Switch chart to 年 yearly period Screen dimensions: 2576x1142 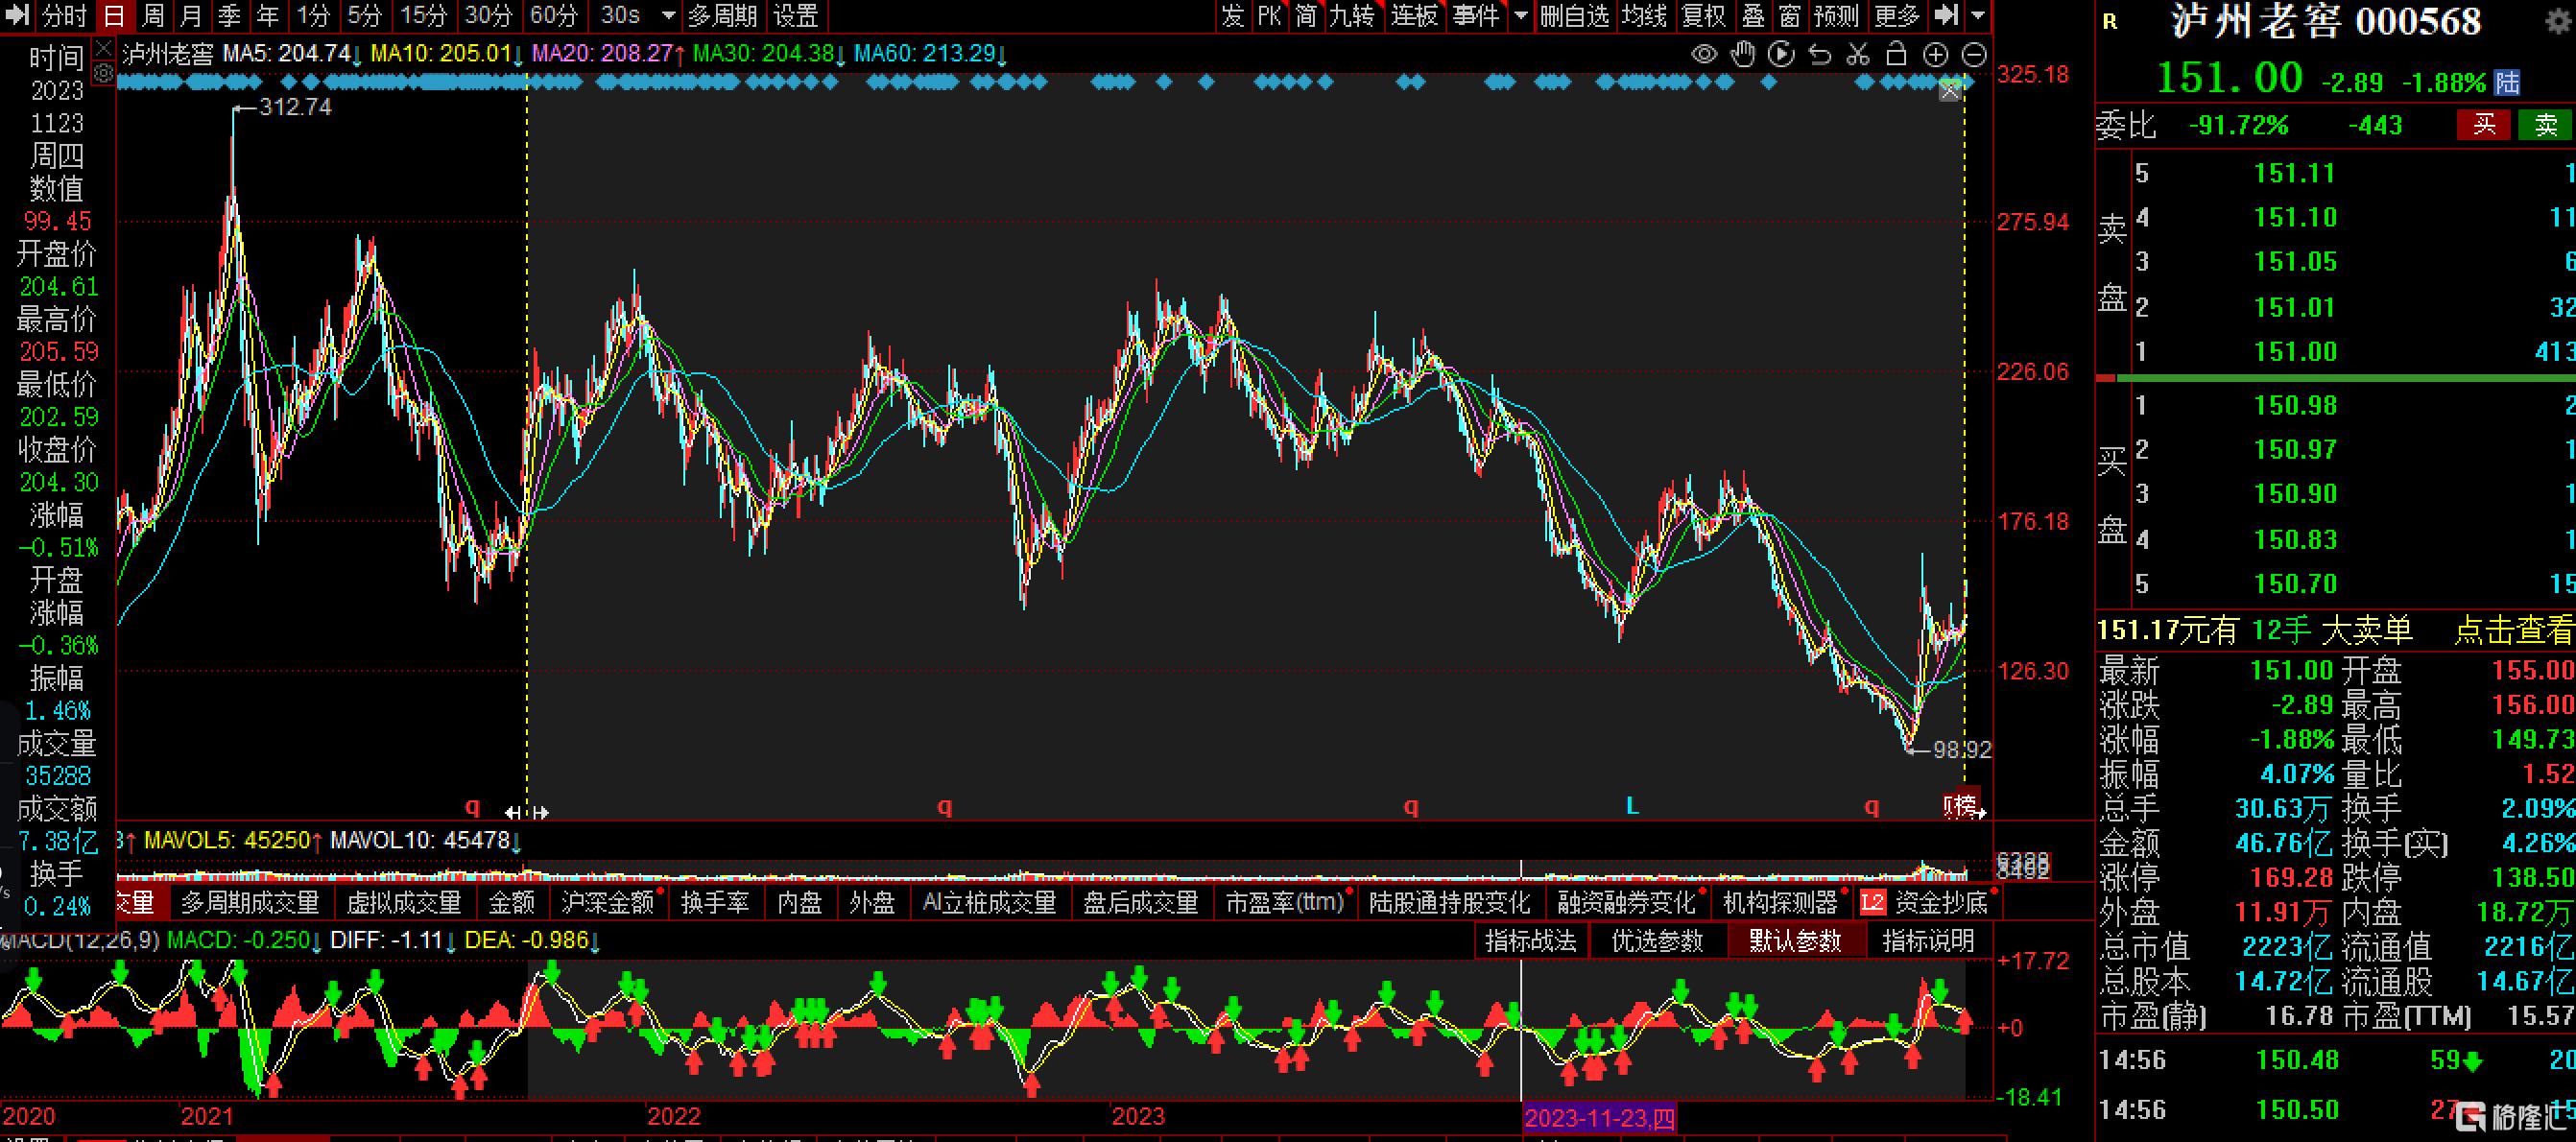click(267, 15)
